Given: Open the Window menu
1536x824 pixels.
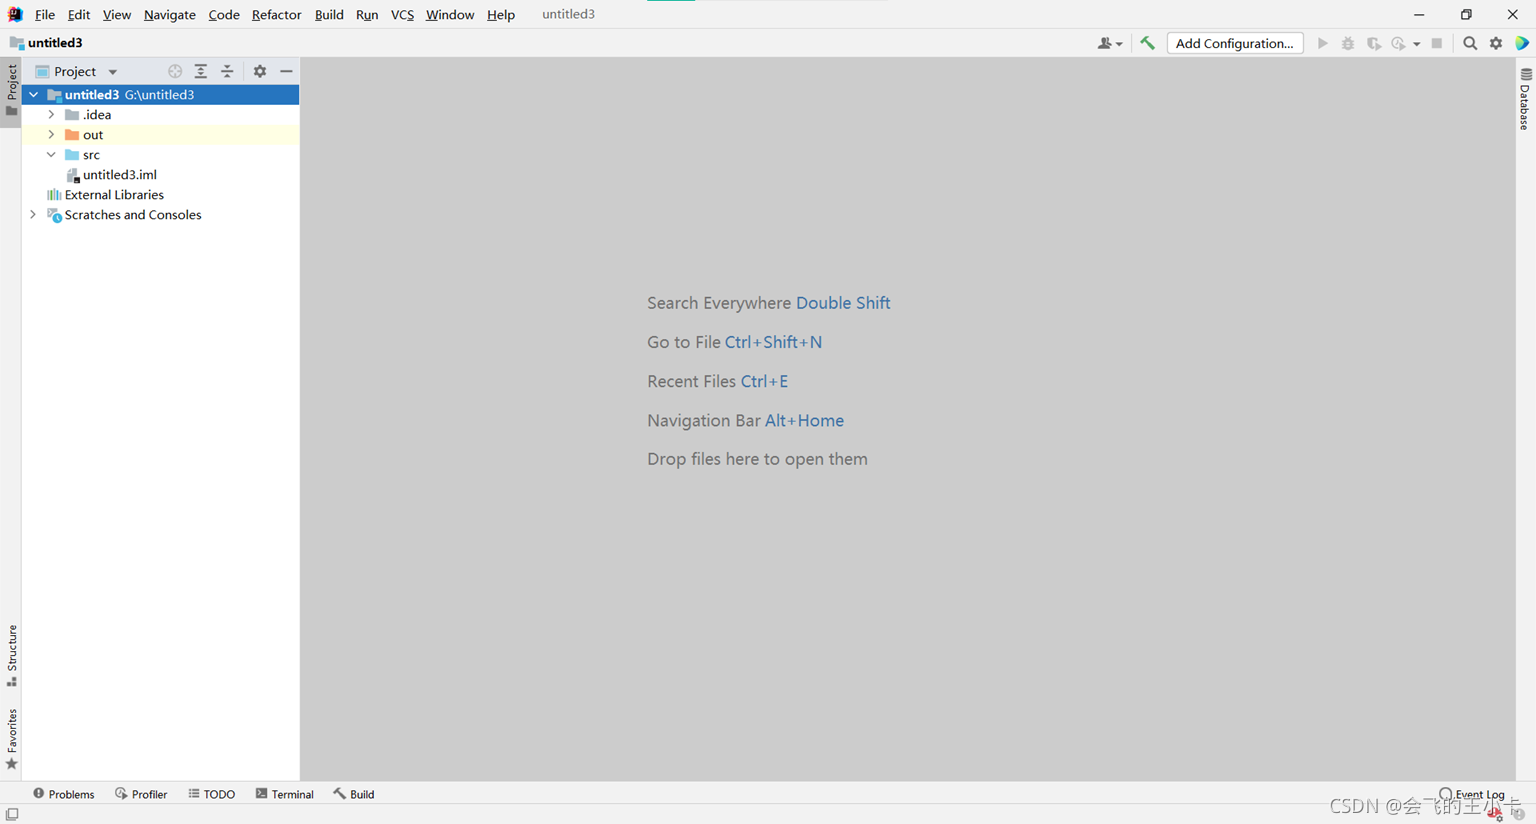Looking at the screenshot, I should click(450, 14).
